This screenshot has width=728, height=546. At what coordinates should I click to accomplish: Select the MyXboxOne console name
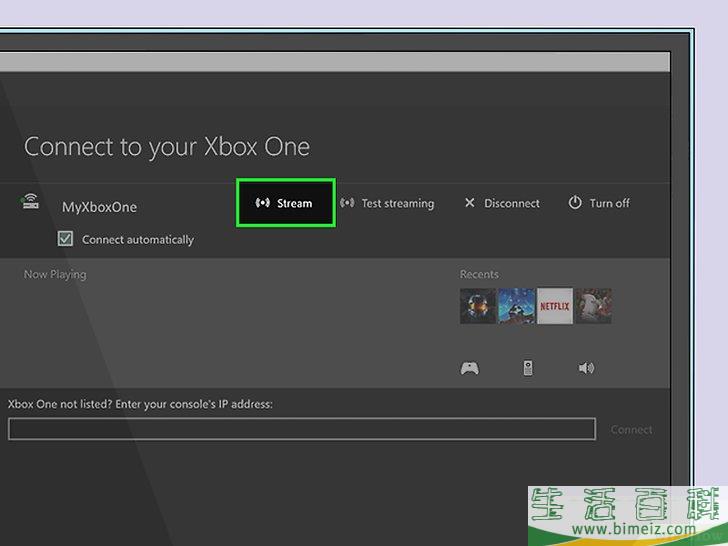99,207
